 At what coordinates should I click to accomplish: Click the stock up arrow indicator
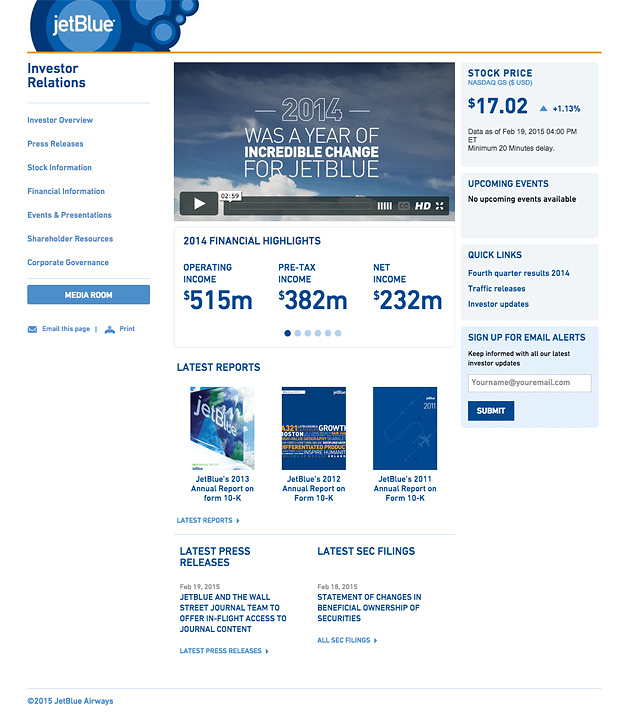coord(543,109)
